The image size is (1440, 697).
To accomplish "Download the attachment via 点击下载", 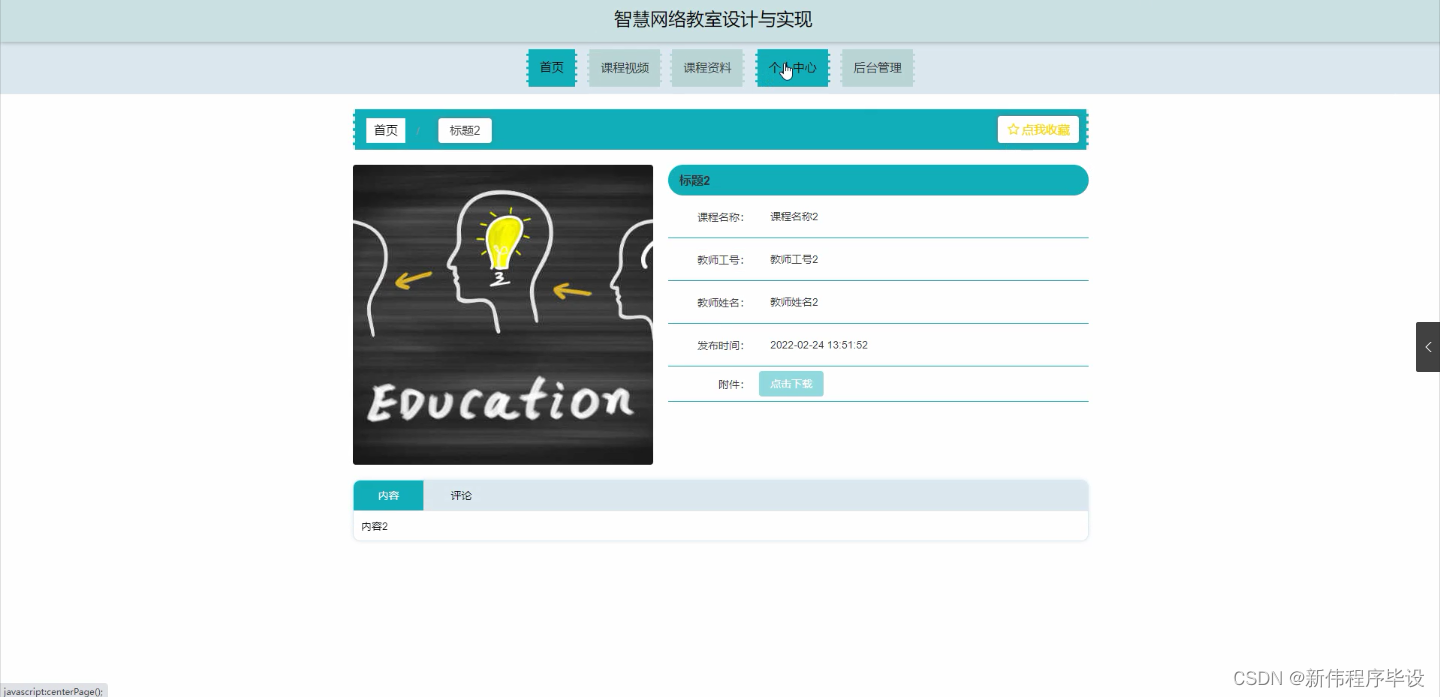I will click(x=791, y=383).
